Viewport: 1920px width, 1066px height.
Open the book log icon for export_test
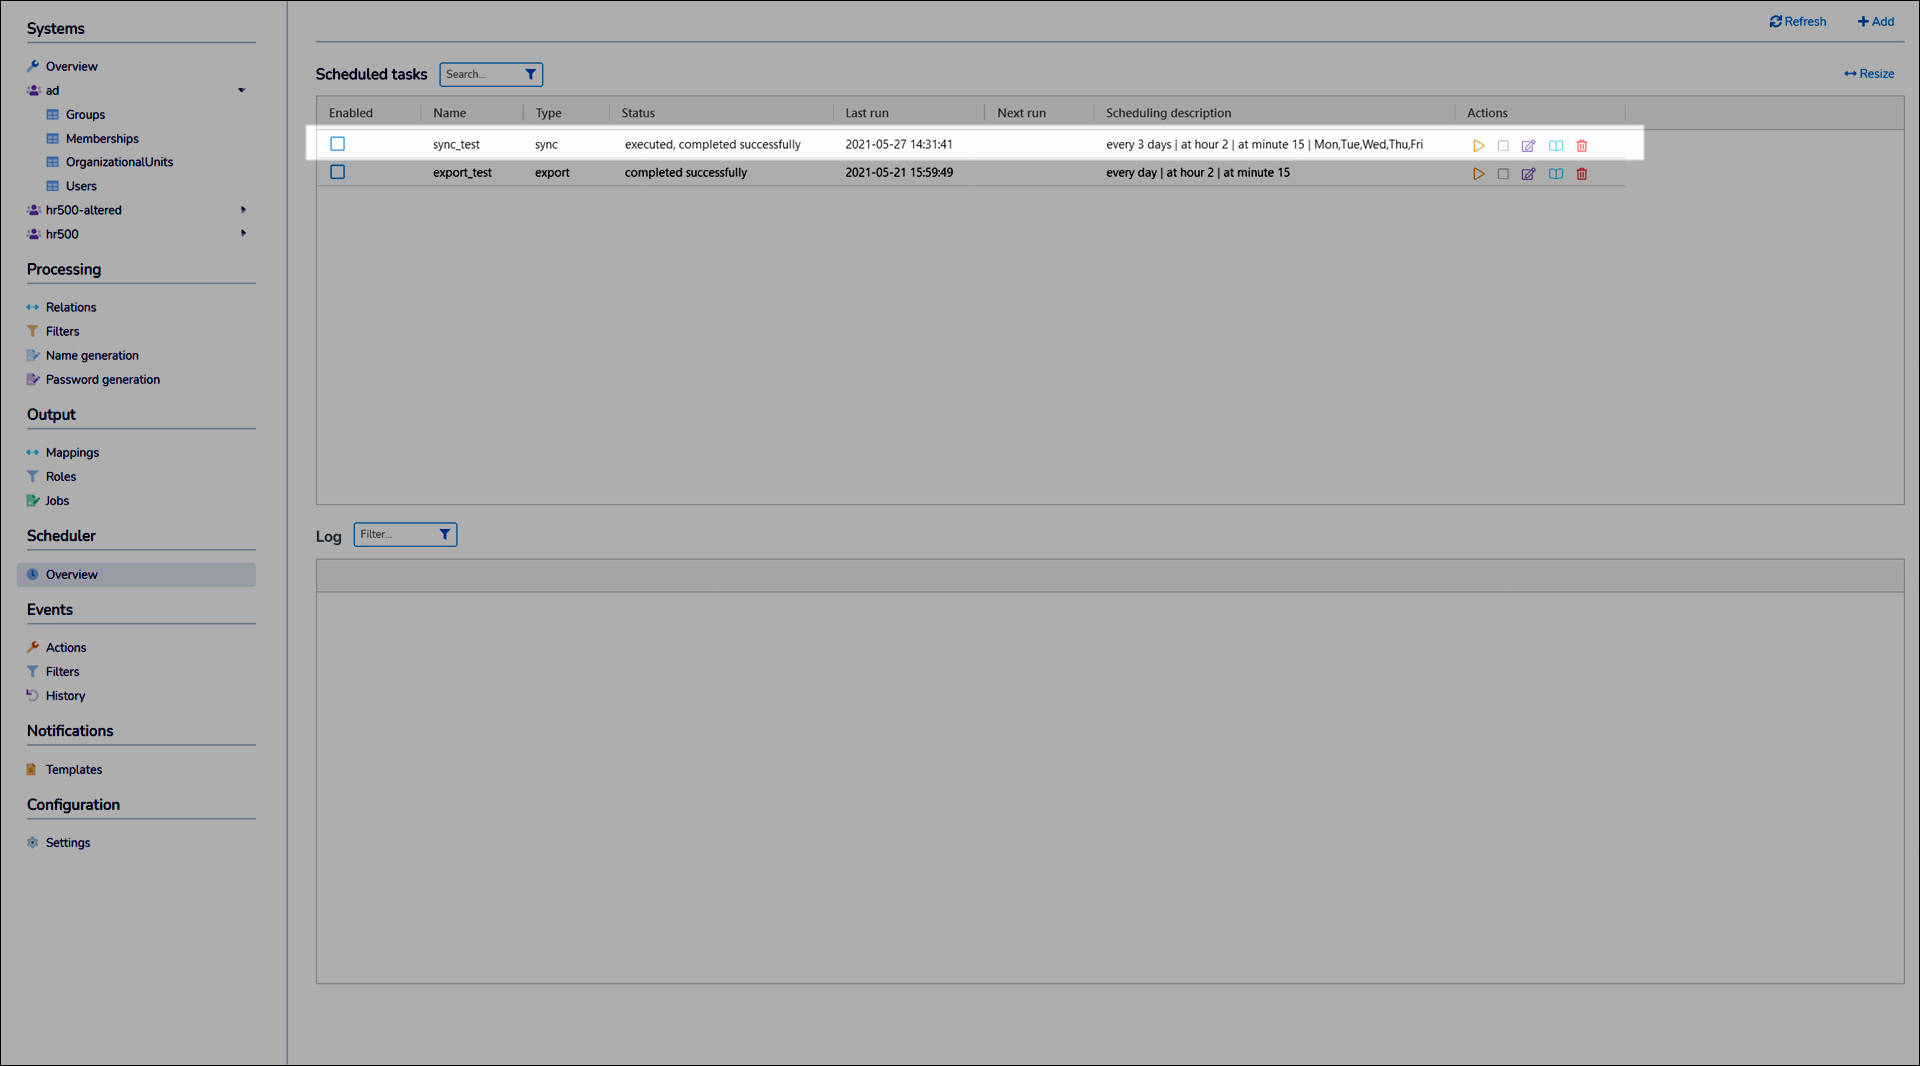tap(1556, 174)
